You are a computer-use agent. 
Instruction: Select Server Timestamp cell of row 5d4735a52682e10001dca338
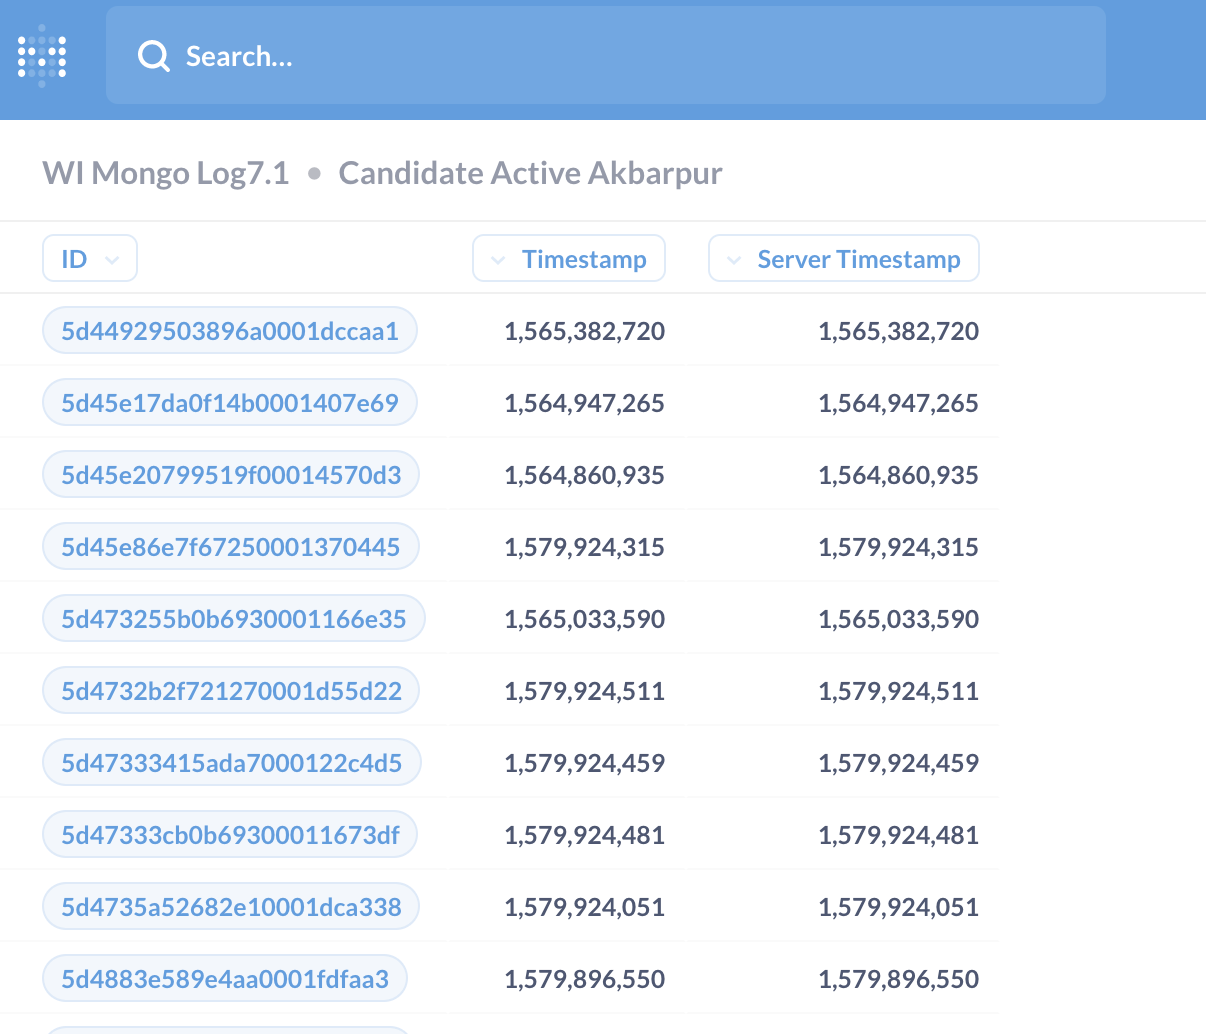point(899,907)
